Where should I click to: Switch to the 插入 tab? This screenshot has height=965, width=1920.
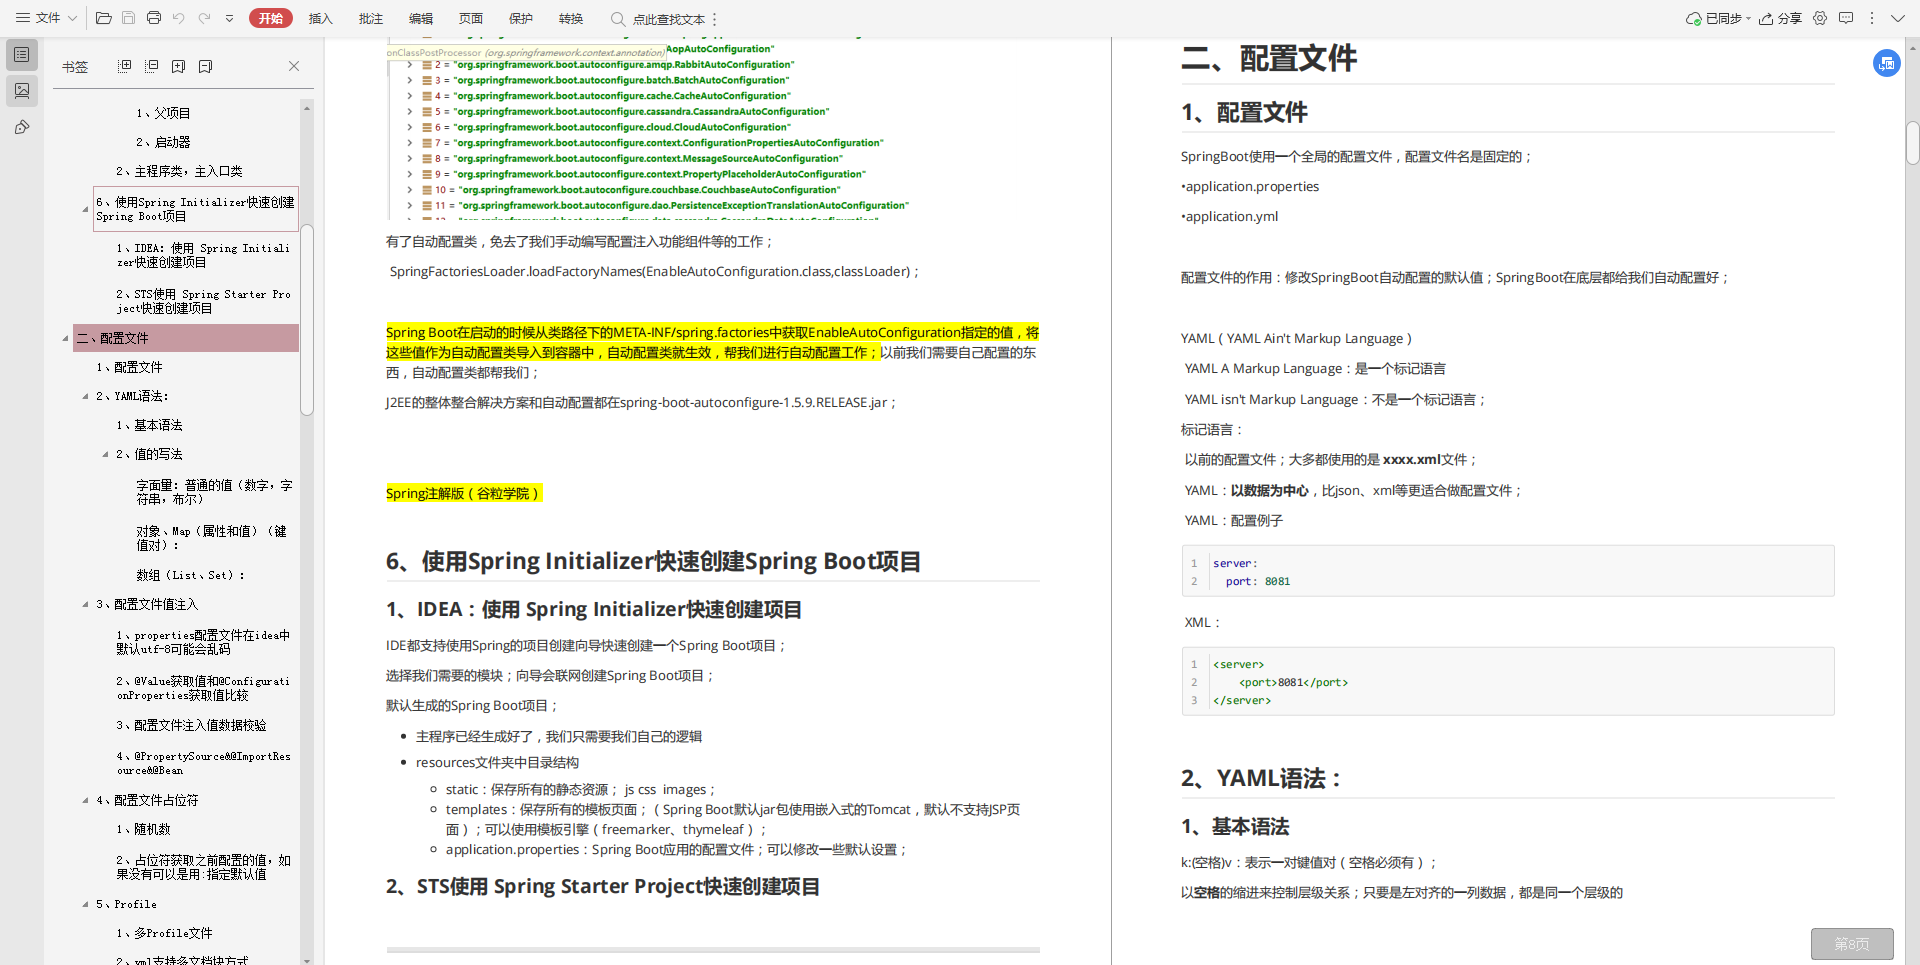click(x=320, y=18)
